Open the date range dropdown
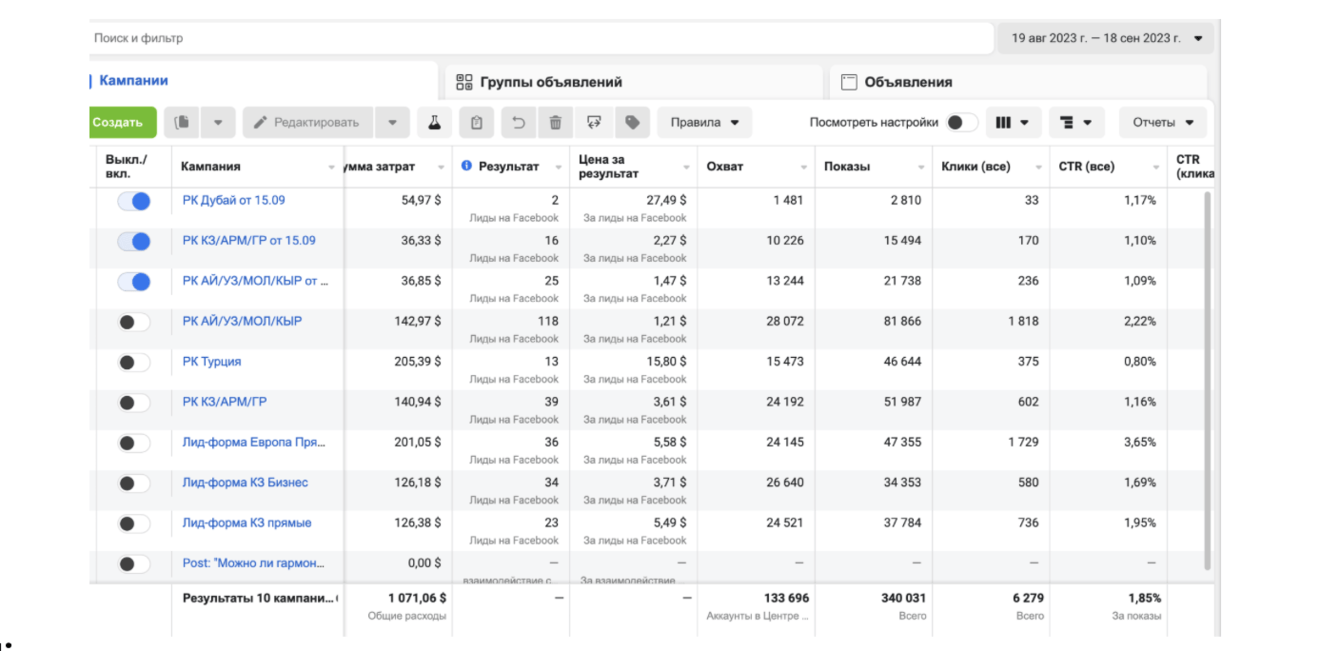This screenshot has width=1340, height=651. [x=1105, y=39]
